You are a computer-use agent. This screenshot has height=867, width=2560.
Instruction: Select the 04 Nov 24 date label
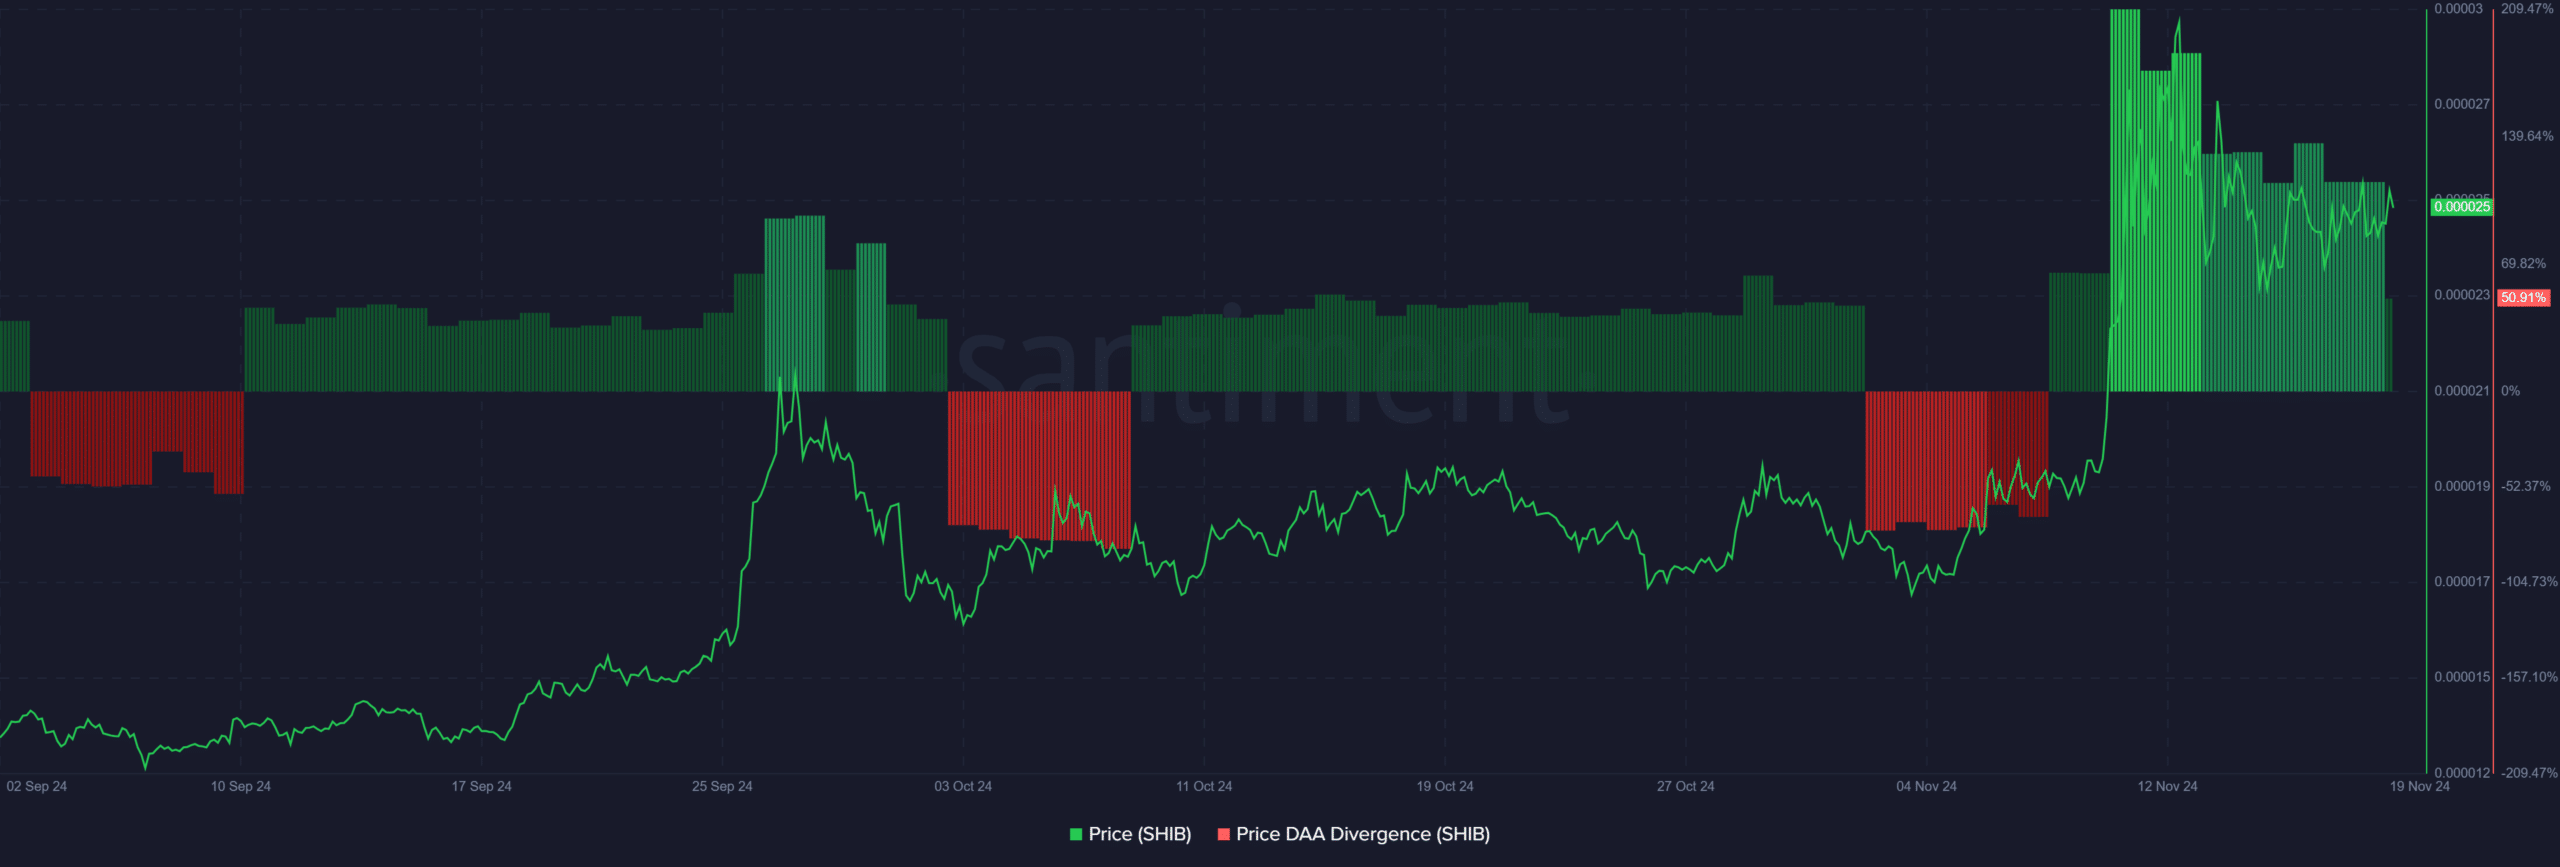point(1926,786)
